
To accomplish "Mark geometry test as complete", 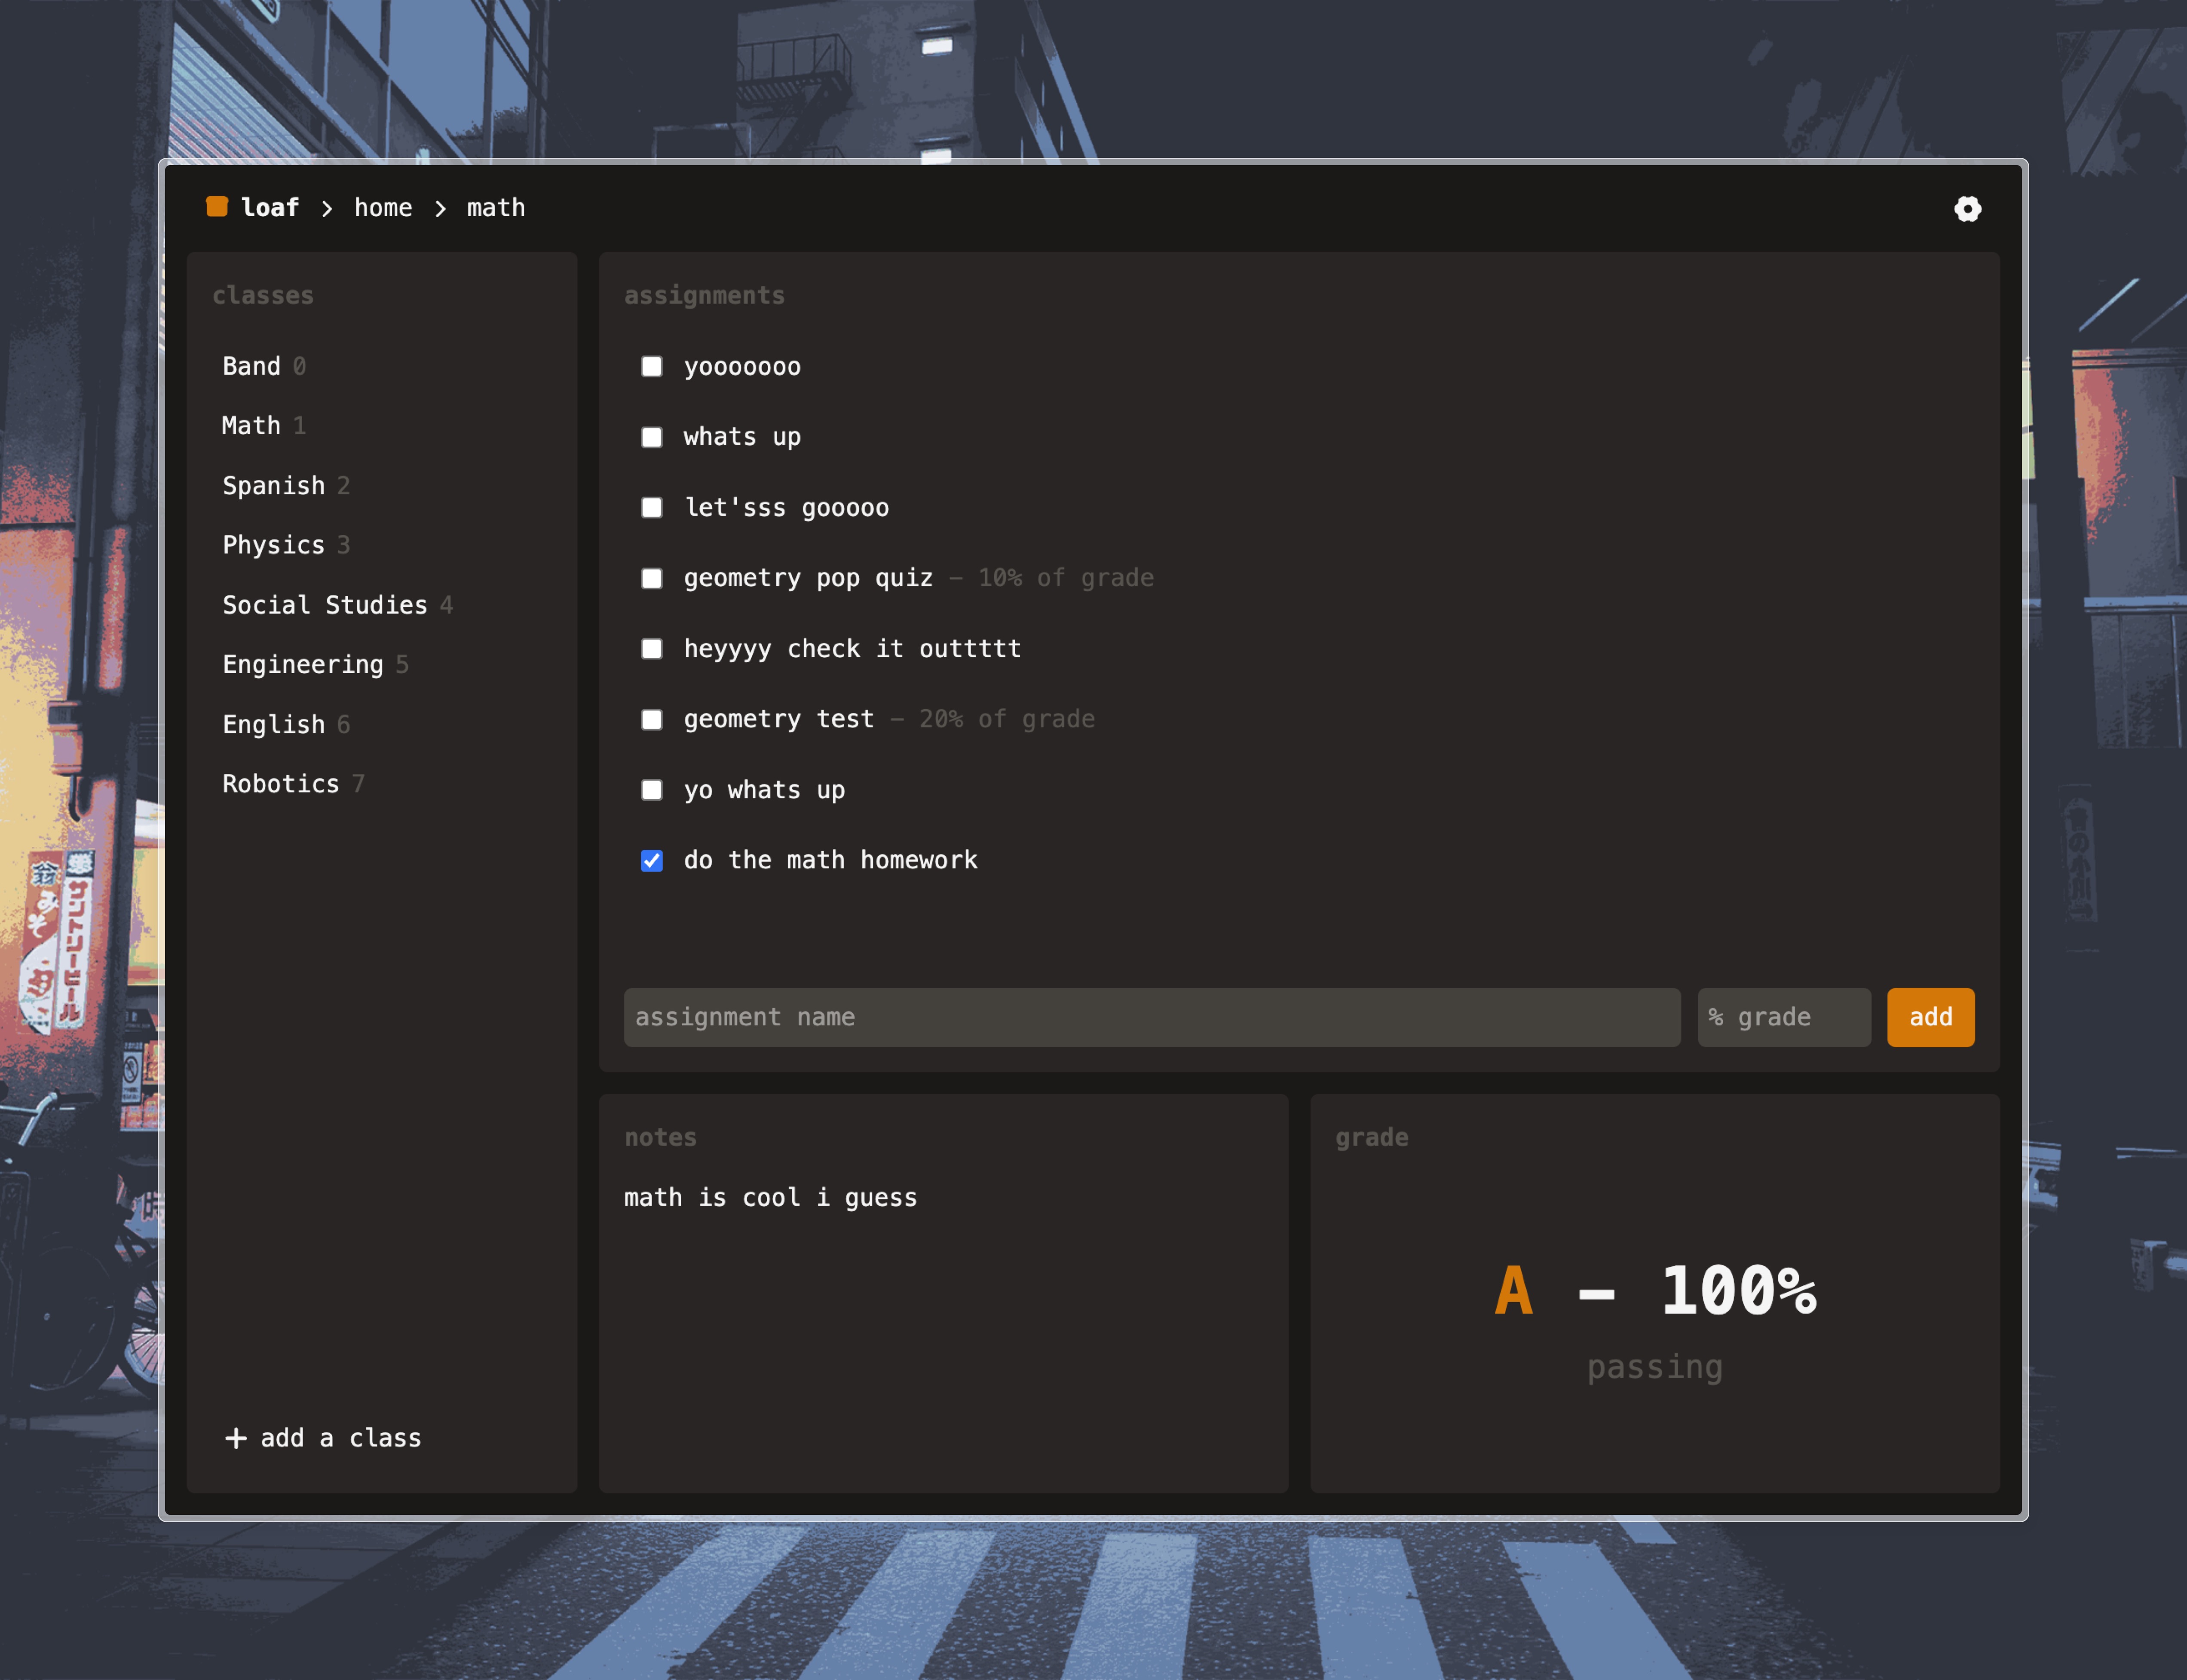I will click(x=652, y=720).
